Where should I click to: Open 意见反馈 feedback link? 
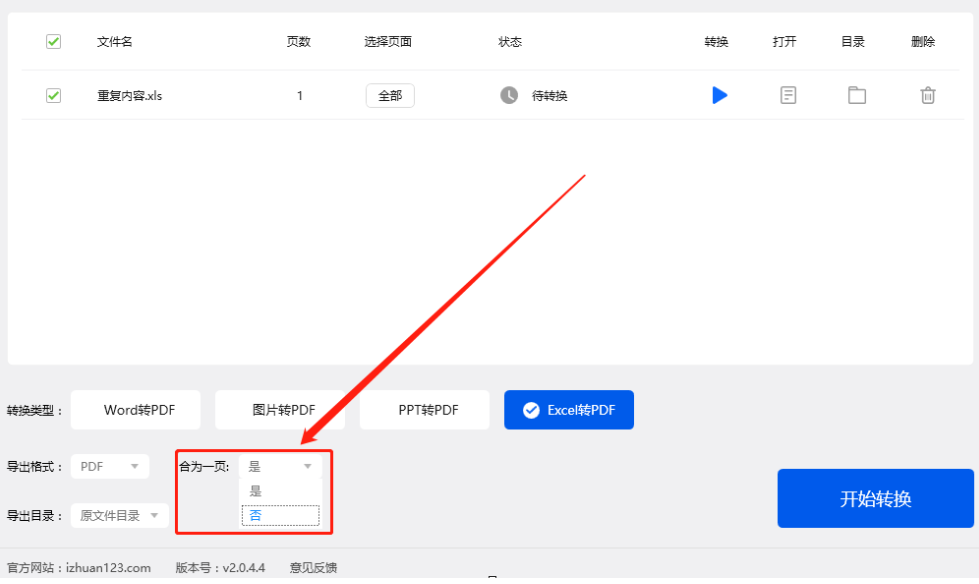point(313,568)
